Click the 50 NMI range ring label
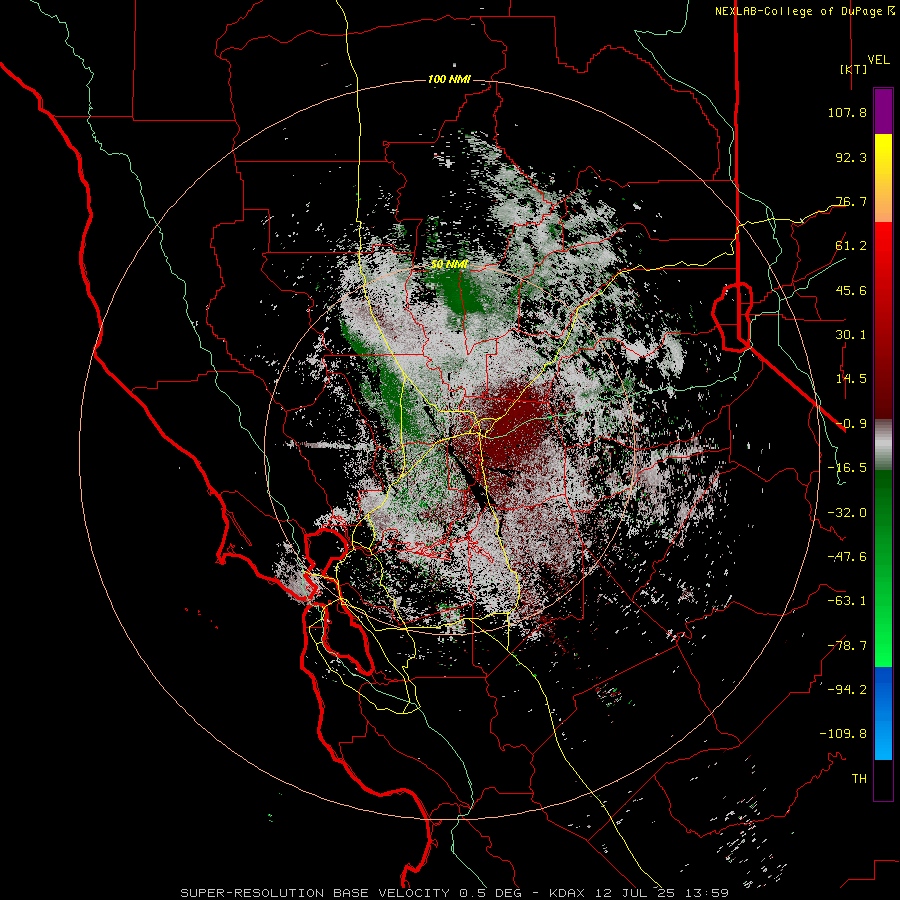Screen dimensions: 900x900 point(449,265)
